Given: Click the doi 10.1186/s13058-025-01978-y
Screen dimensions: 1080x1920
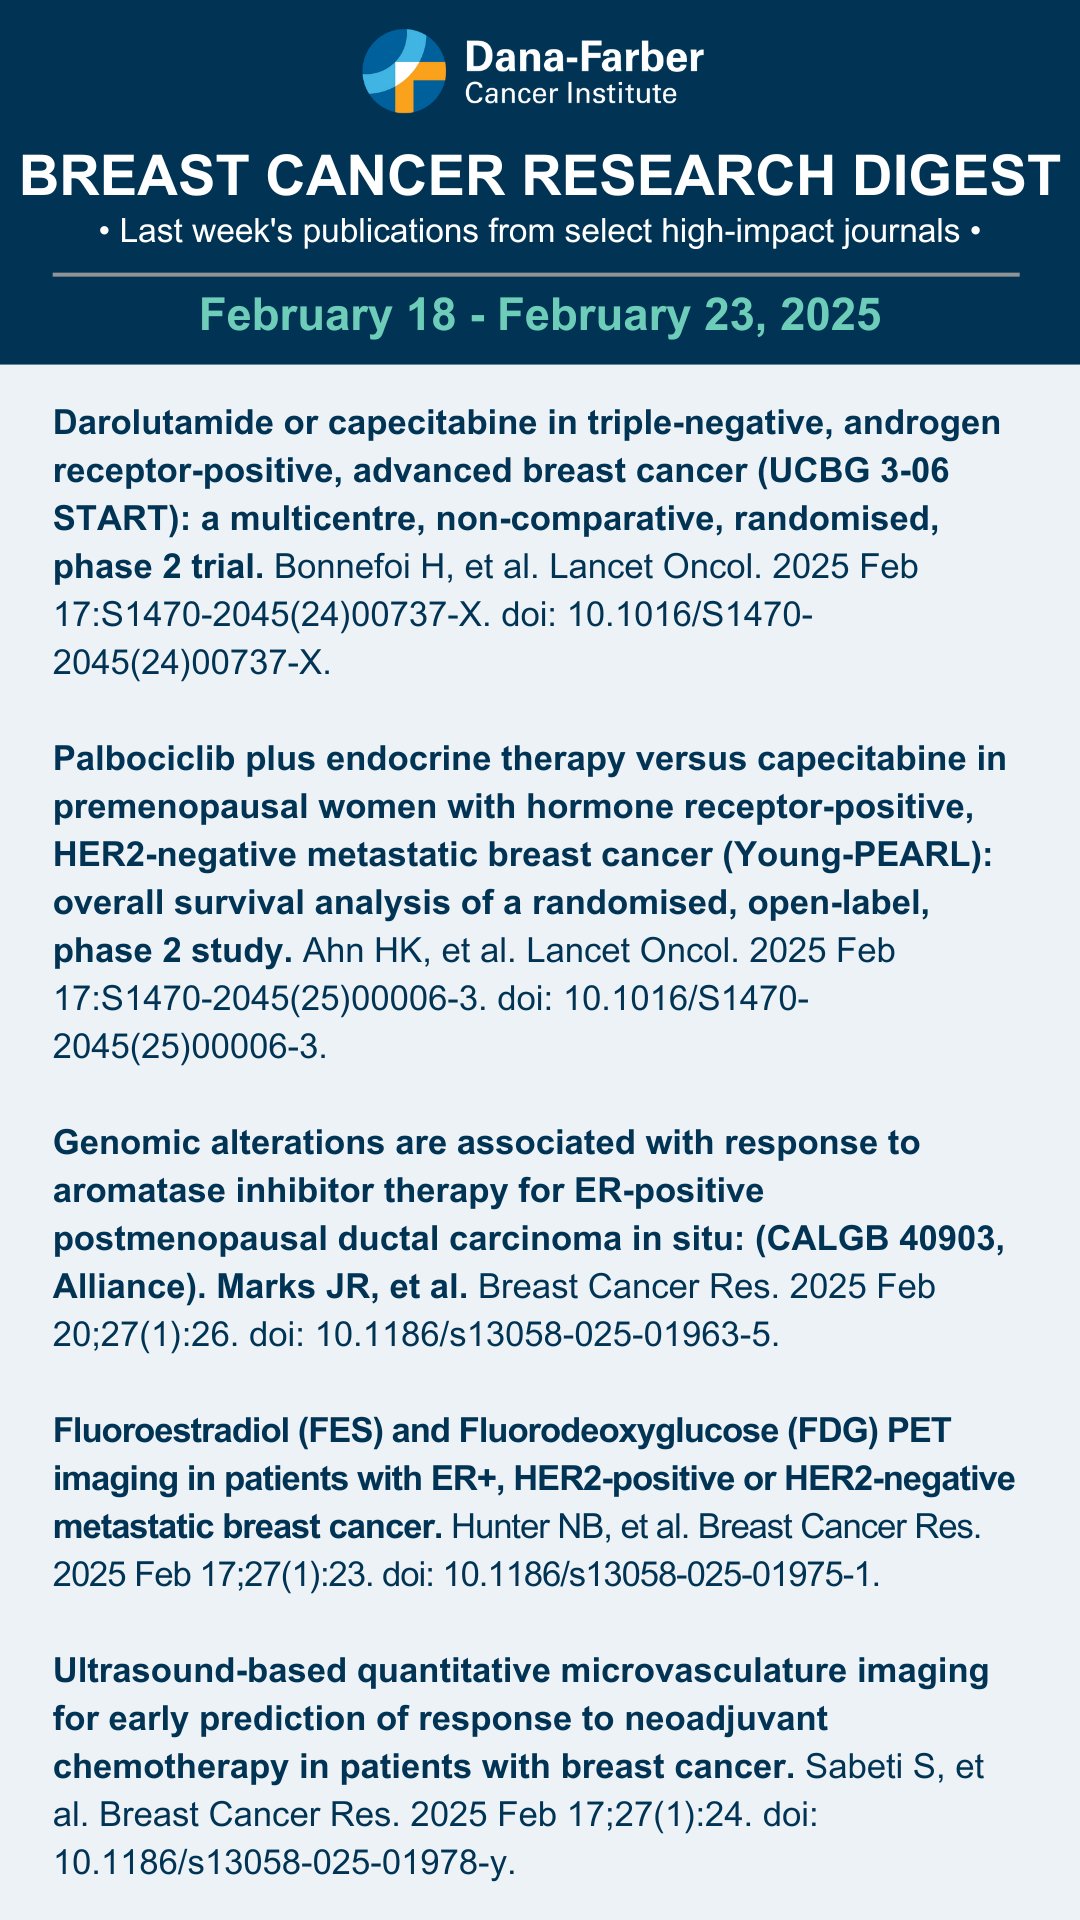Looking at the screenshot, I should coord(436,1839).
